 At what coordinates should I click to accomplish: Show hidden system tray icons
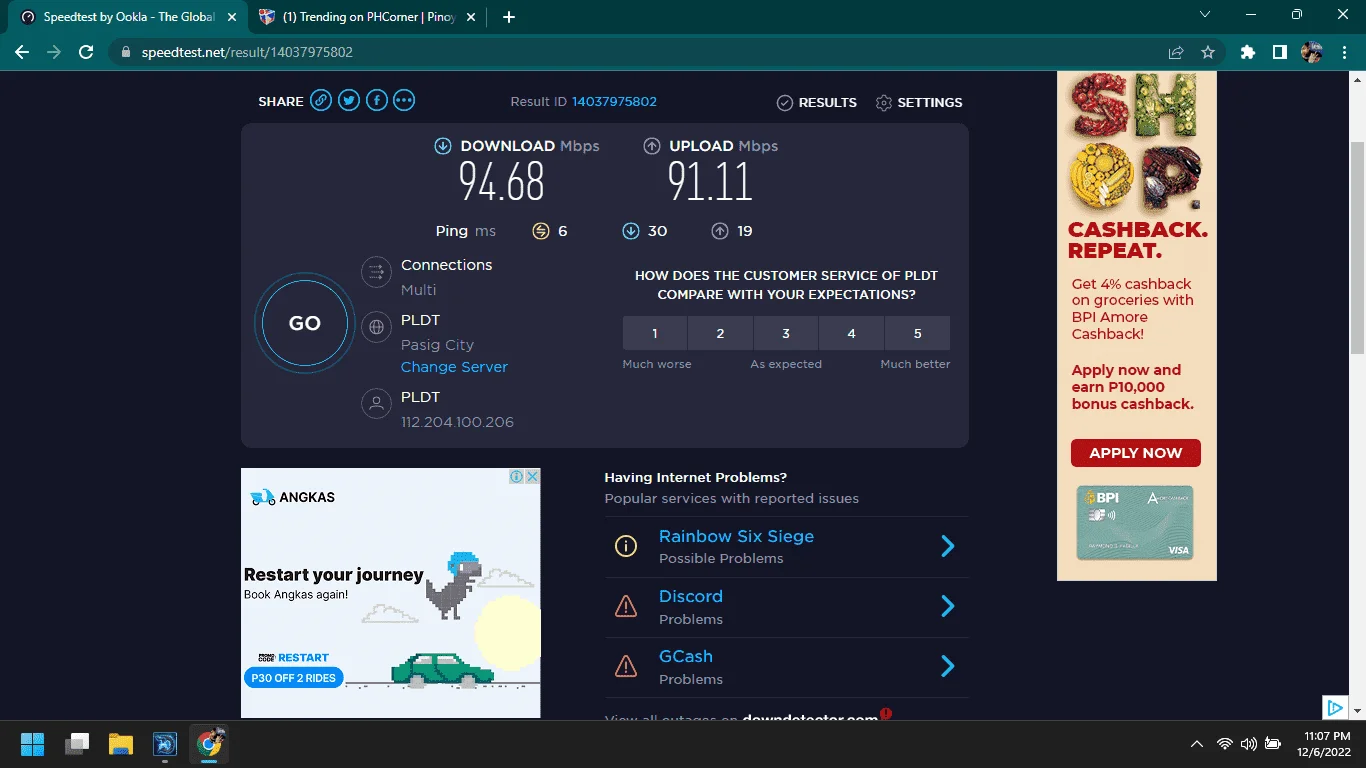(x=1196, y=744)
